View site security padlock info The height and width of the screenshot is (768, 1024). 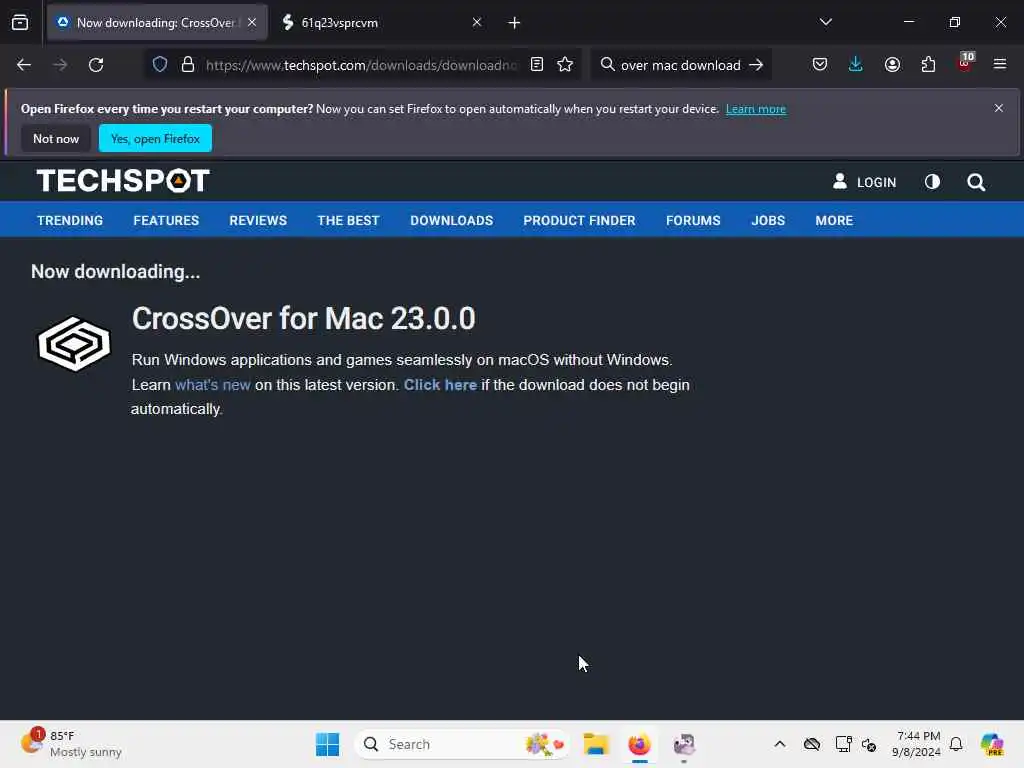click(188, 65)
